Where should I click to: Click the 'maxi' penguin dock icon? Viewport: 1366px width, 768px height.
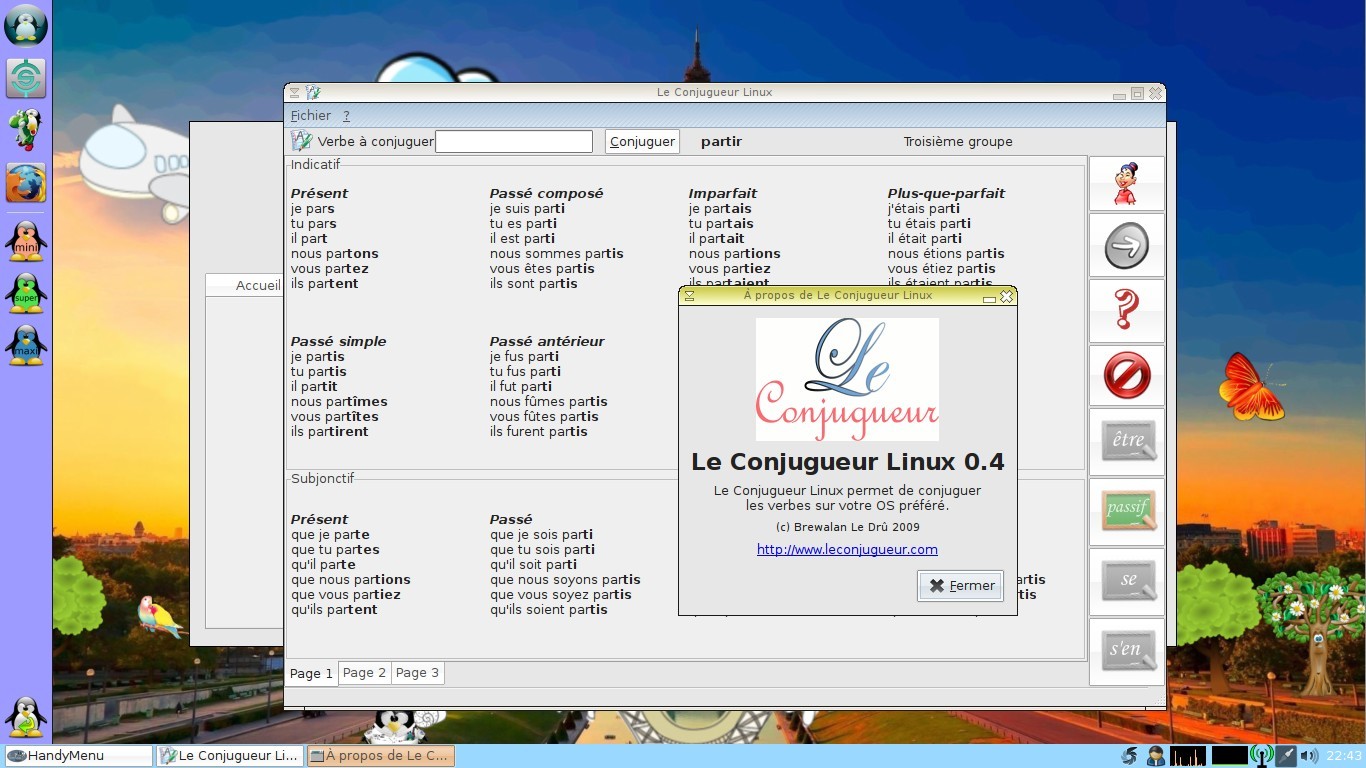click(x=26, y=345)
